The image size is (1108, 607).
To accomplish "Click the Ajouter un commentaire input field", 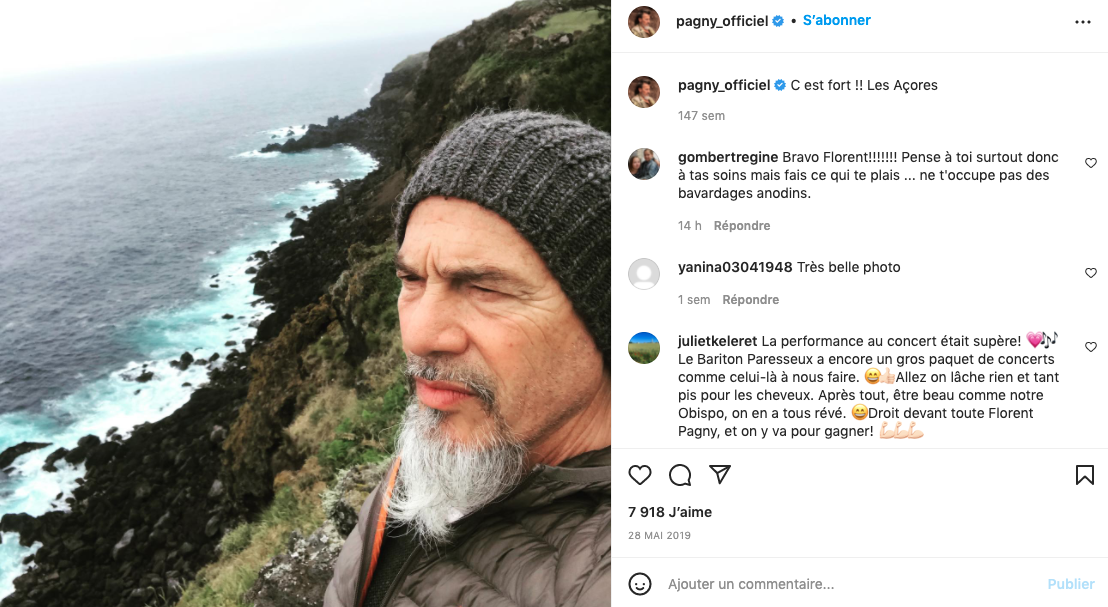I will point(760,584).
